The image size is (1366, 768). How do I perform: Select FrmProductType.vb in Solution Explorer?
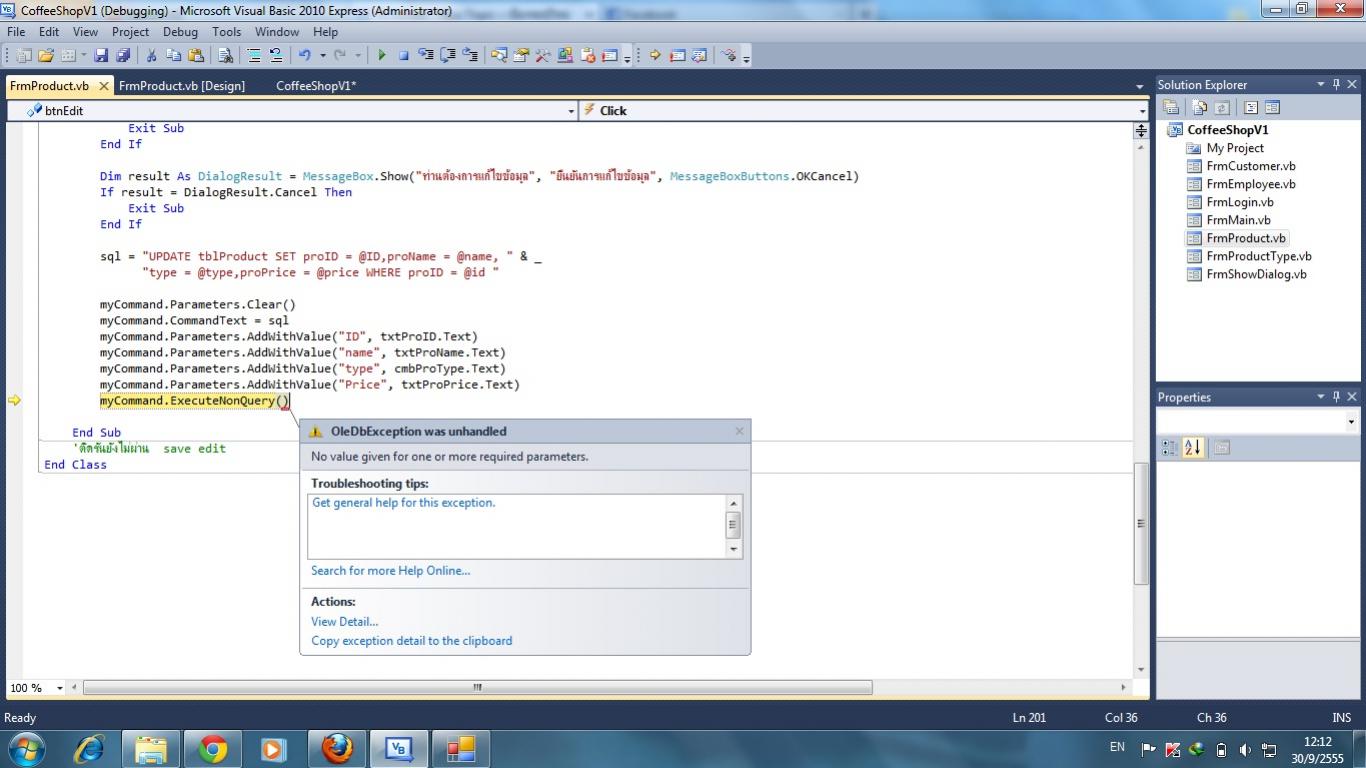pos(1259,256)
